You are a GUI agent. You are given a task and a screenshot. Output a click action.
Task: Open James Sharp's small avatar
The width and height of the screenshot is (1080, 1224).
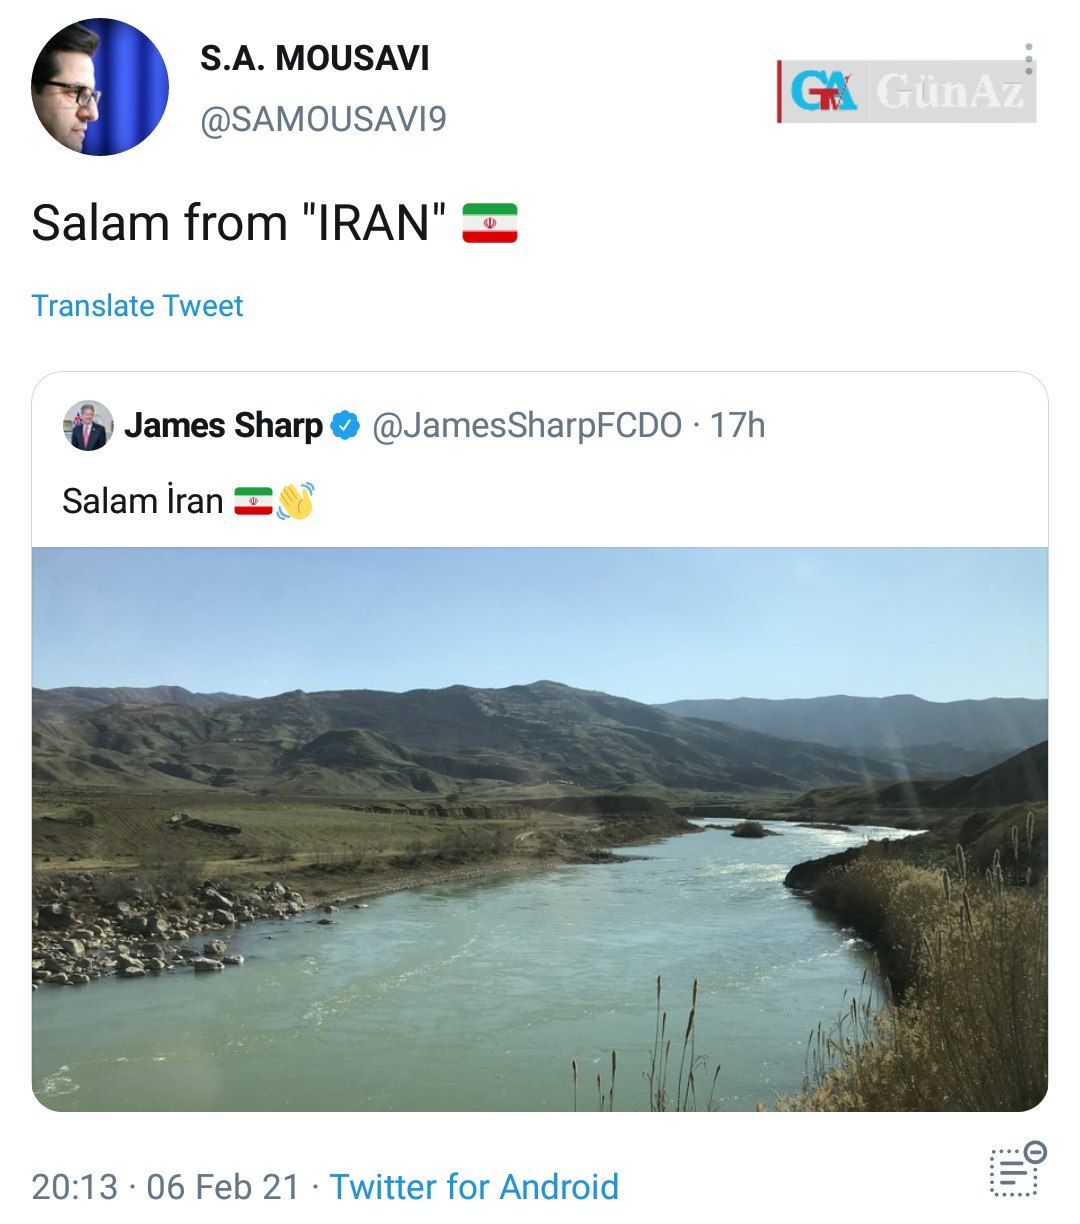click(x=88, y=425)
